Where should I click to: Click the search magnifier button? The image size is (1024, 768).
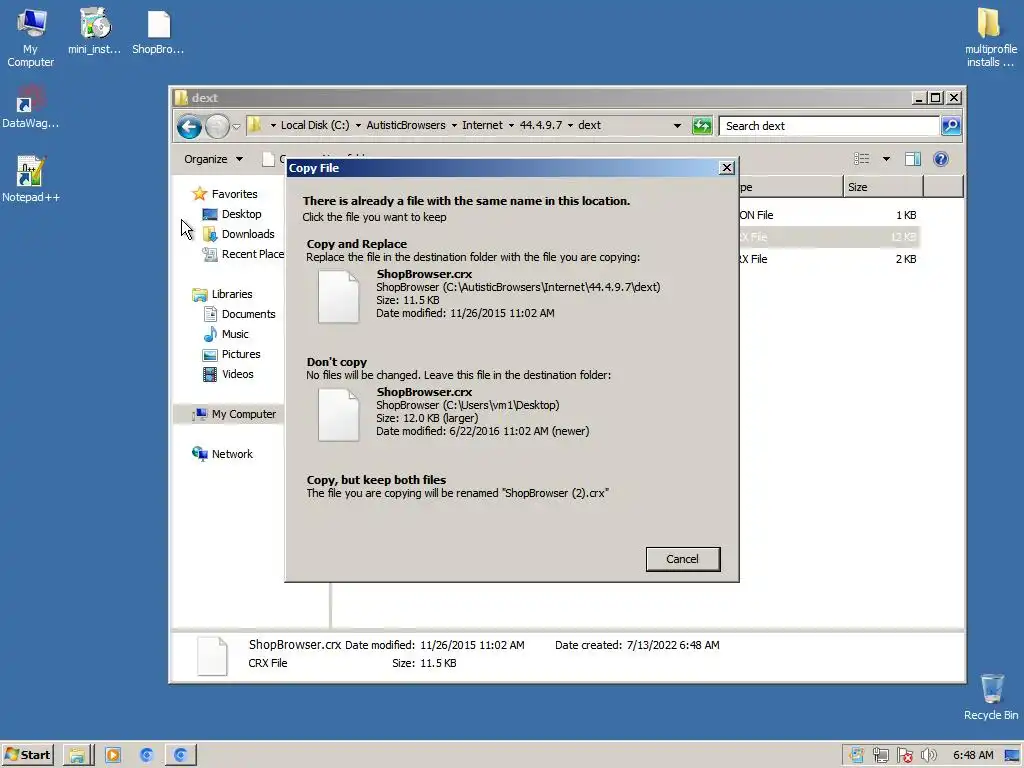[x=951, y=125]
